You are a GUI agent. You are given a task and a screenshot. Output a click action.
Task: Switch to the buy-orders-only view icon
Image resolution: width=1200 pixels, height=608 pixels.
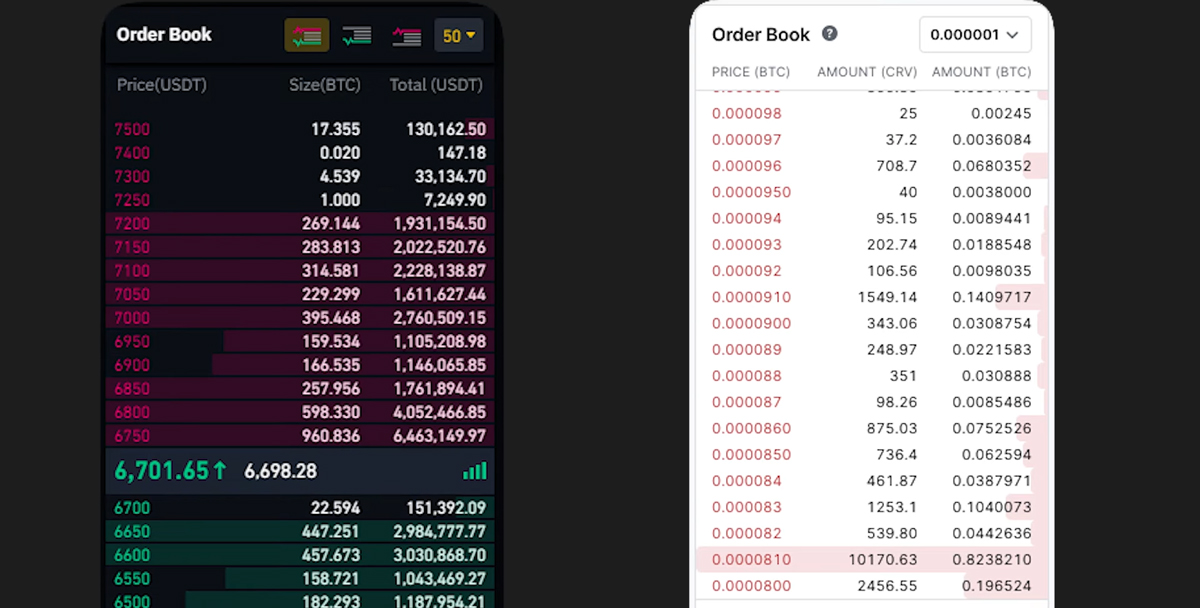[x=356, y=36]
